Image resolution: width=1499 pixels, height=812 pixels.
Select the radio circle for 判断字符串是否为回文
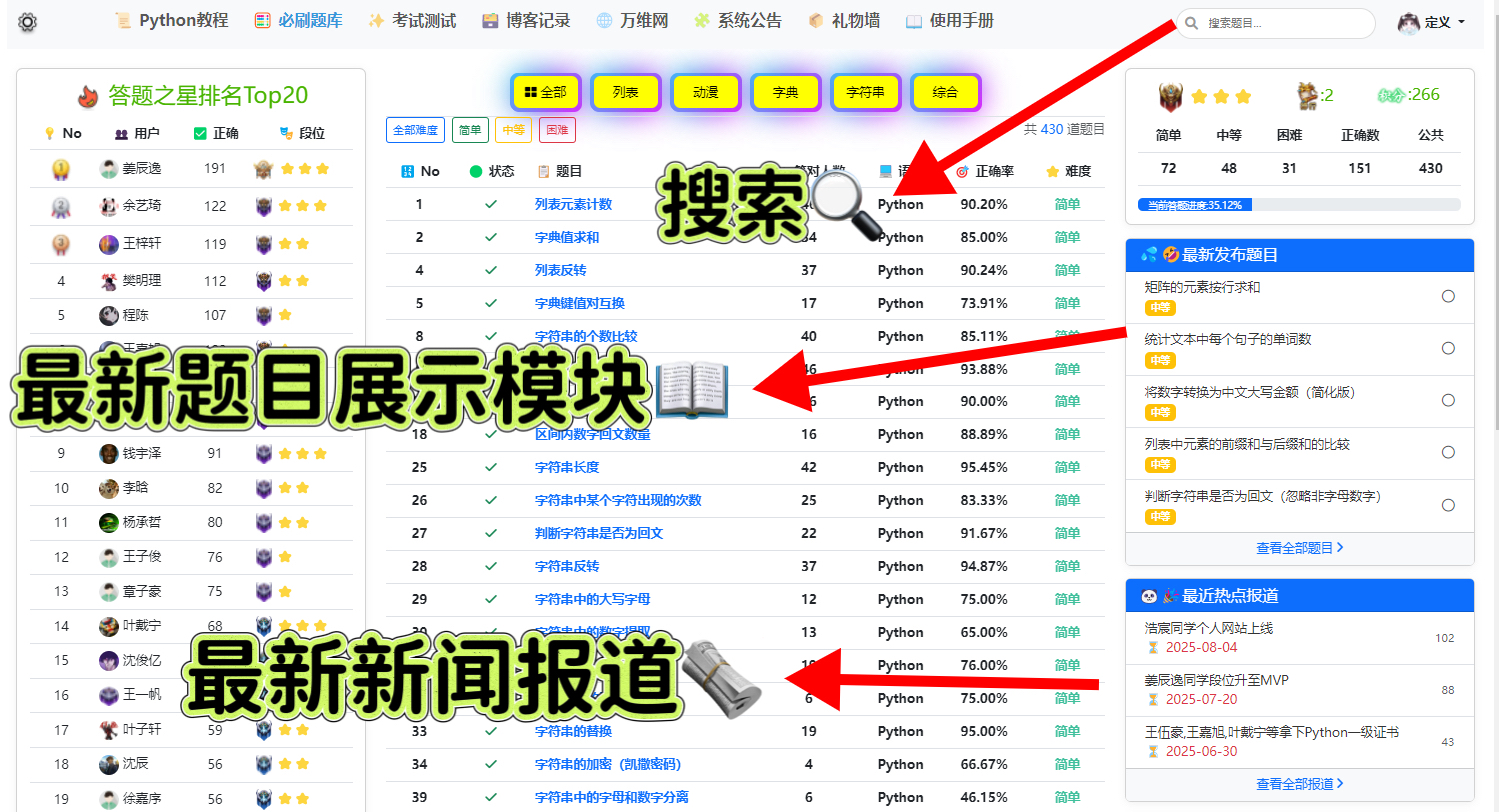pyautogui.click(x=1447, y=505)
